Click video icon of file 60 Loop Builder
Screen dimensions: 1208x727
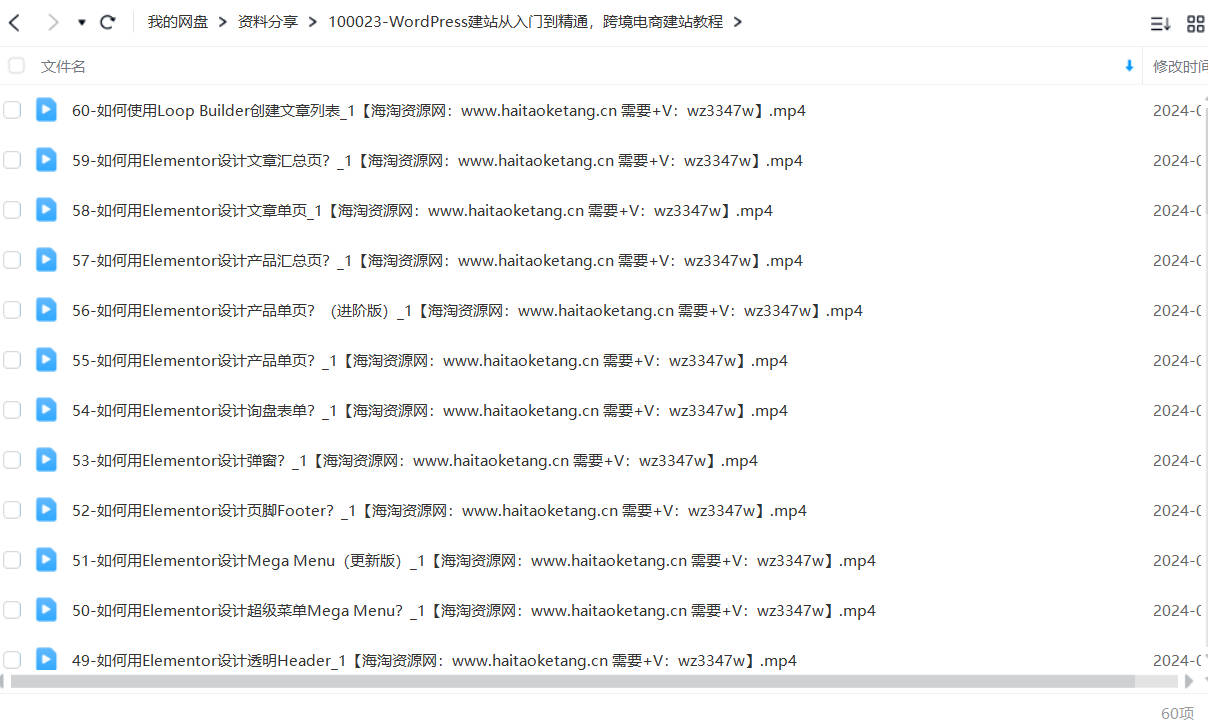46,109
